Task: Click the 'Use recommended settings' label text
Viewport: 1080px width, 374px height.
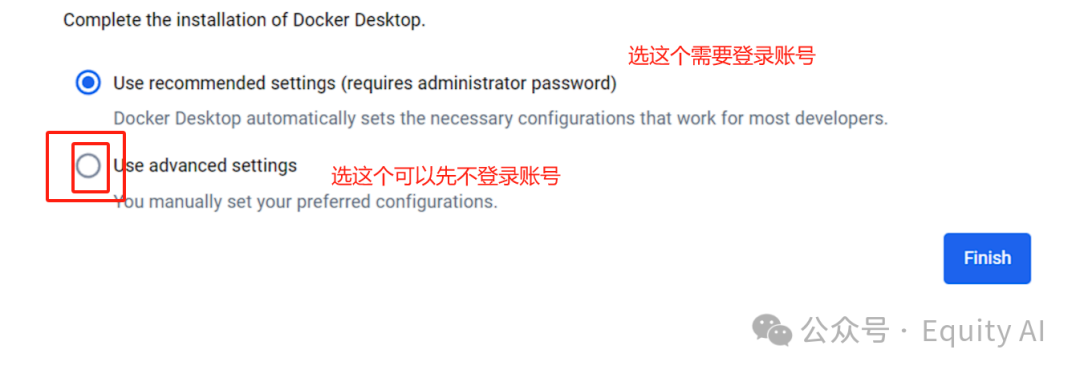Action: 226,84
